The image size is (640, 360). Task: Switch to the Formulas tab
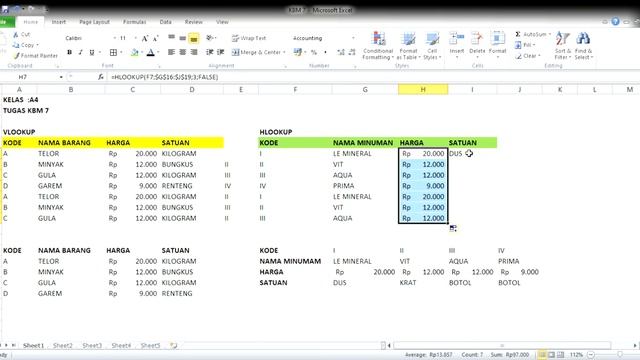[134, 22]
